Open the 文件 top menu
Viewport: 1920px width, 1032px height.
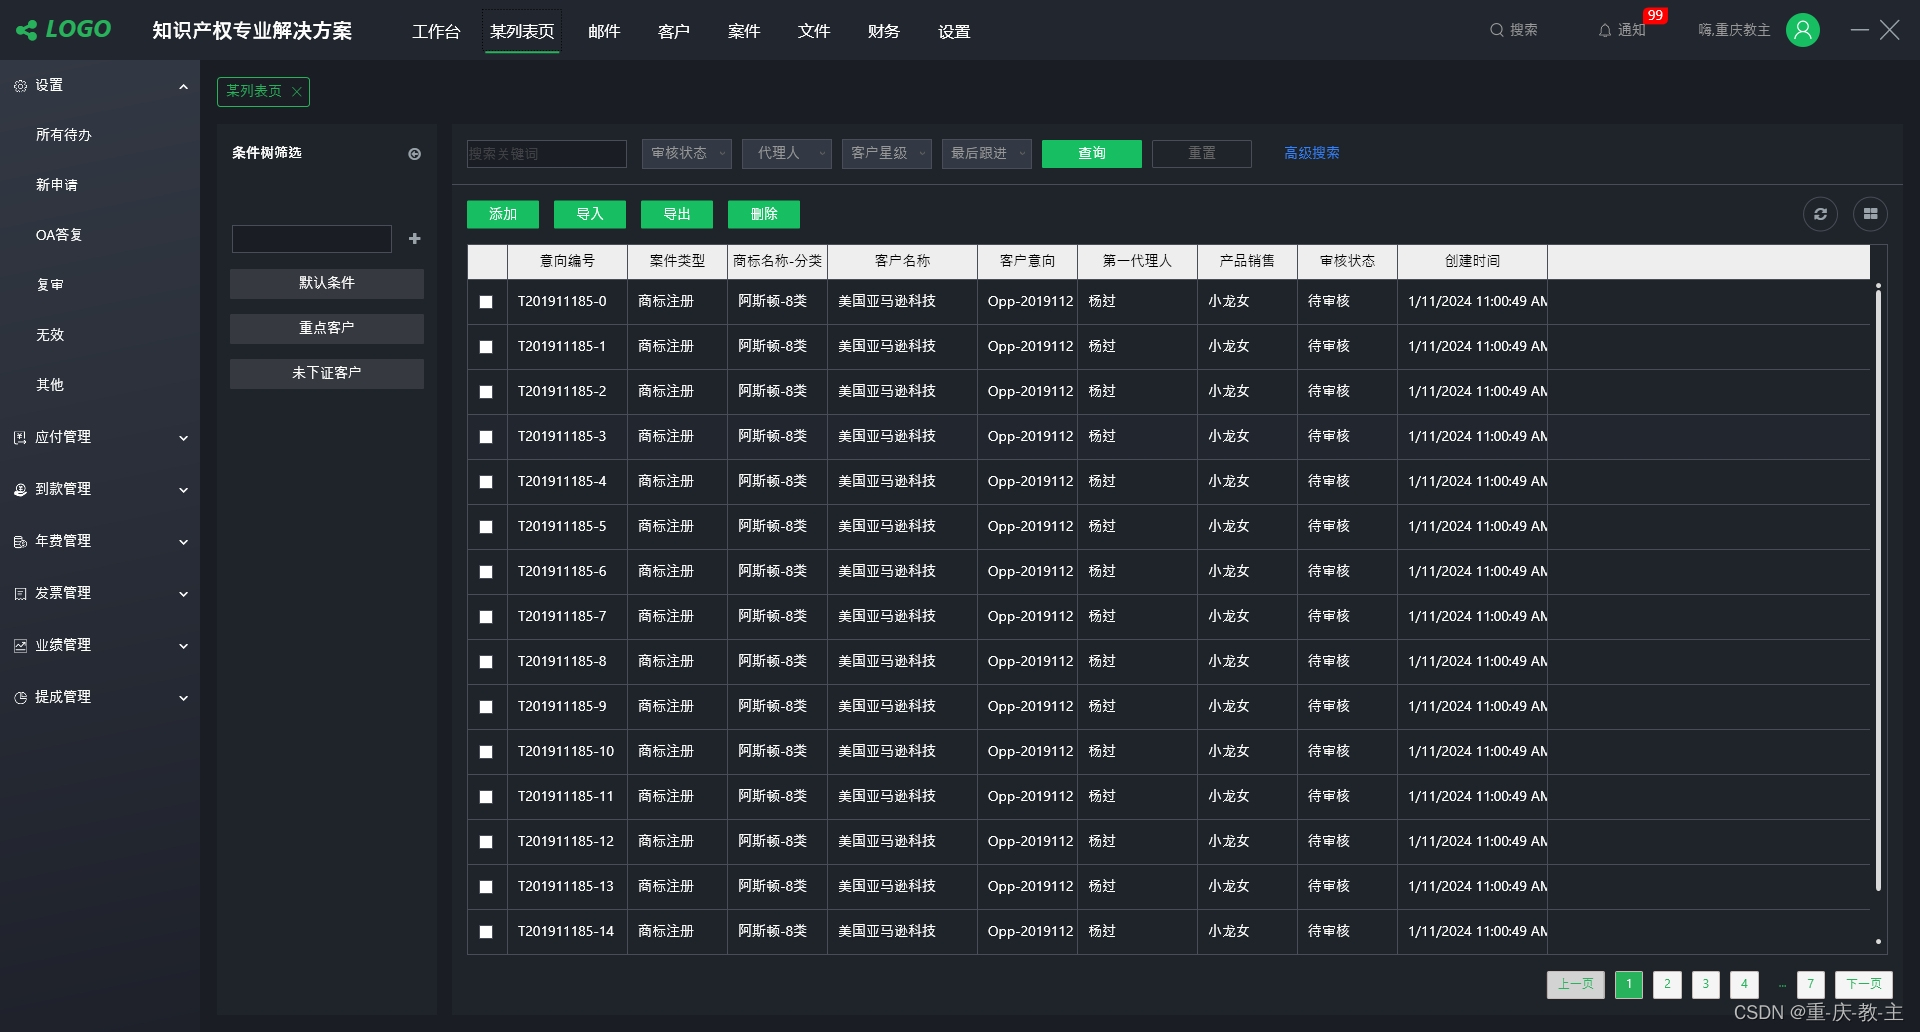click(x=814, y=32)
